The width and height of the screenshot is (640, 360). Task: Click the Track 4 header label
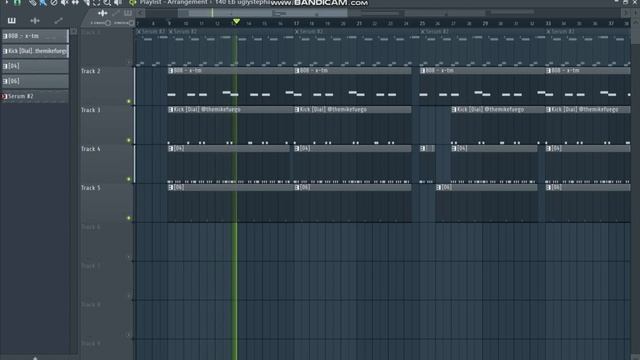point(90,149)
